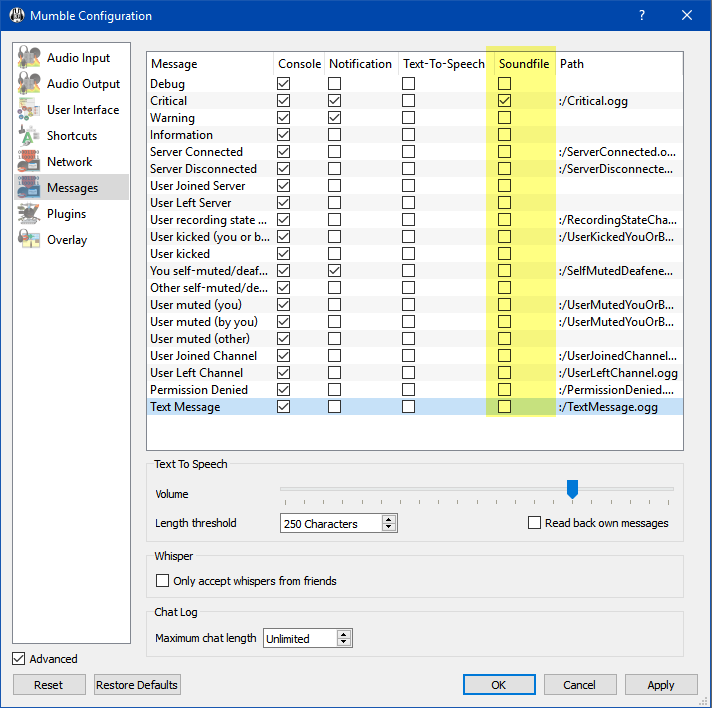Toggle Console for Server Disconnected row
This screenshot has width=712, height=708.
click(x=283, y=168)
